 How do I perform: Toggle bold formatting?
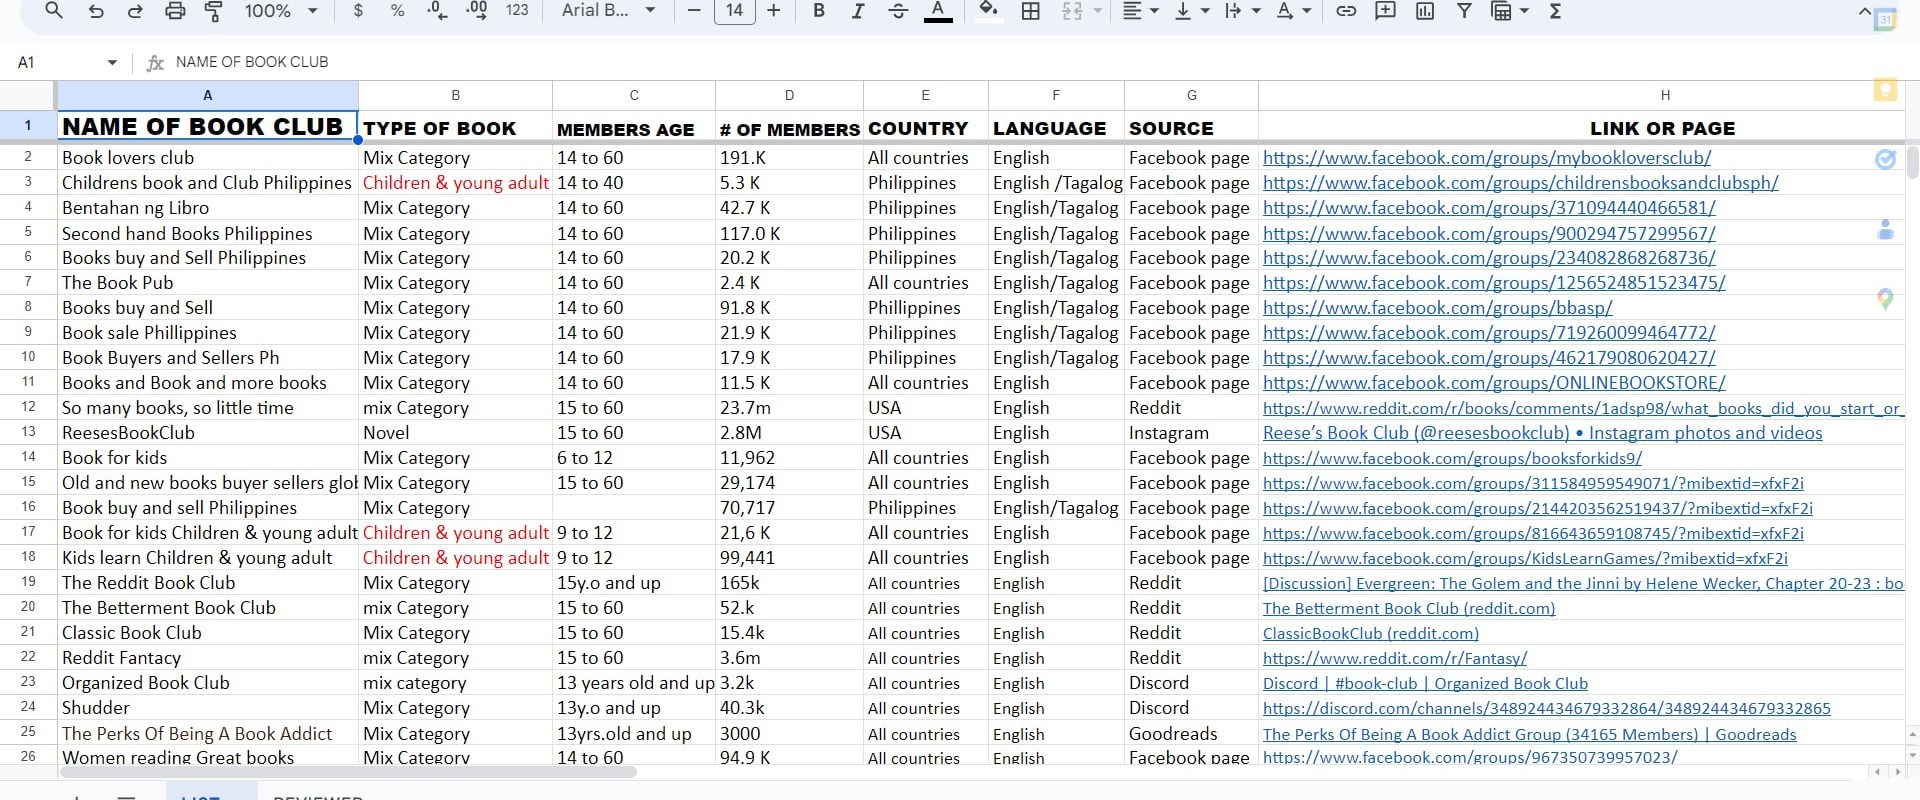pyautogui.click(x=819, y=11)
